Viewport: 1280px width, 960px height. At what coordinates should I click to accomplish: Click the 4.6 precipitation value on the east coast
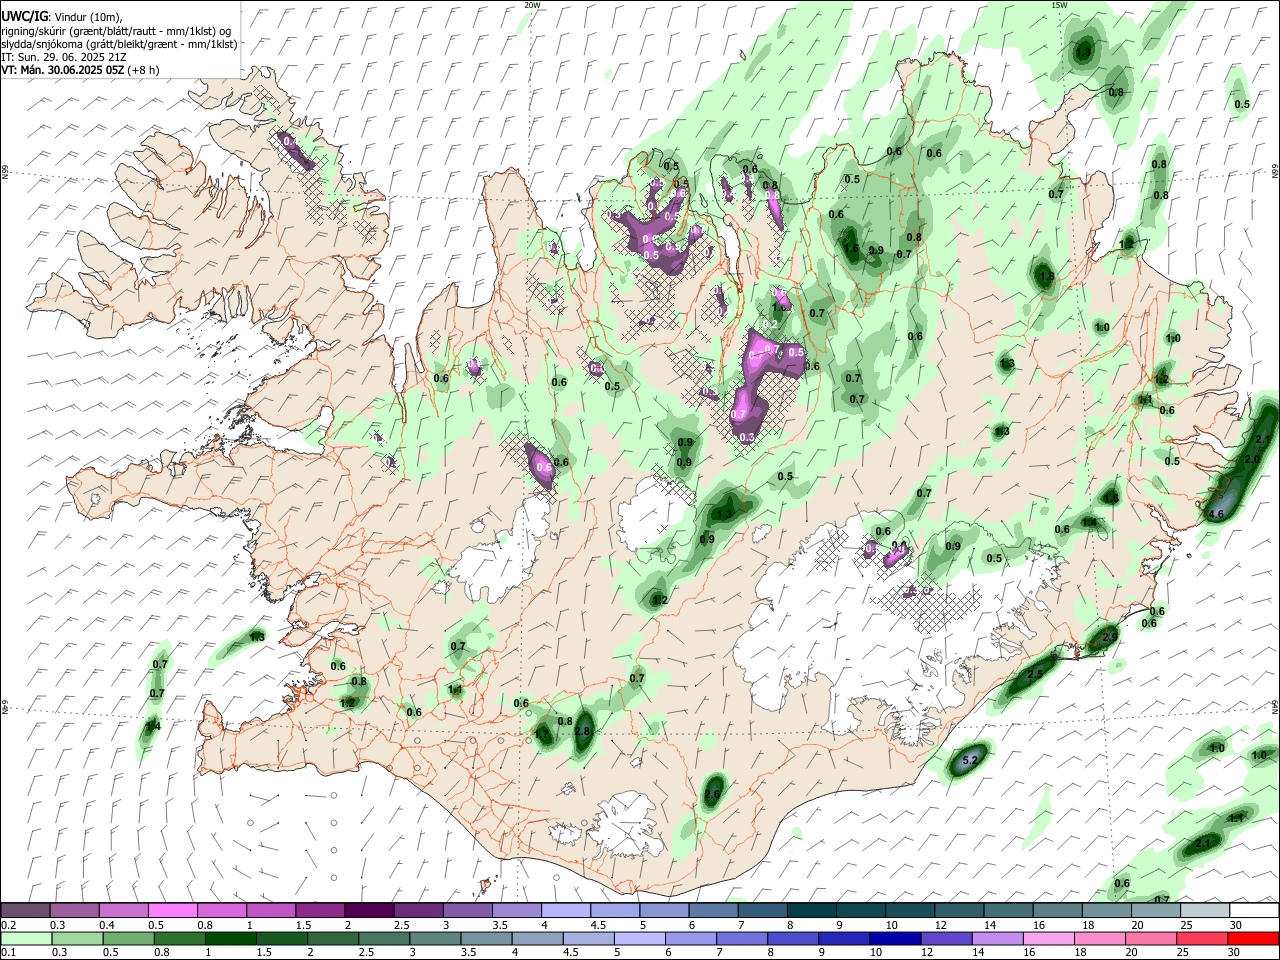(1216, 514)
